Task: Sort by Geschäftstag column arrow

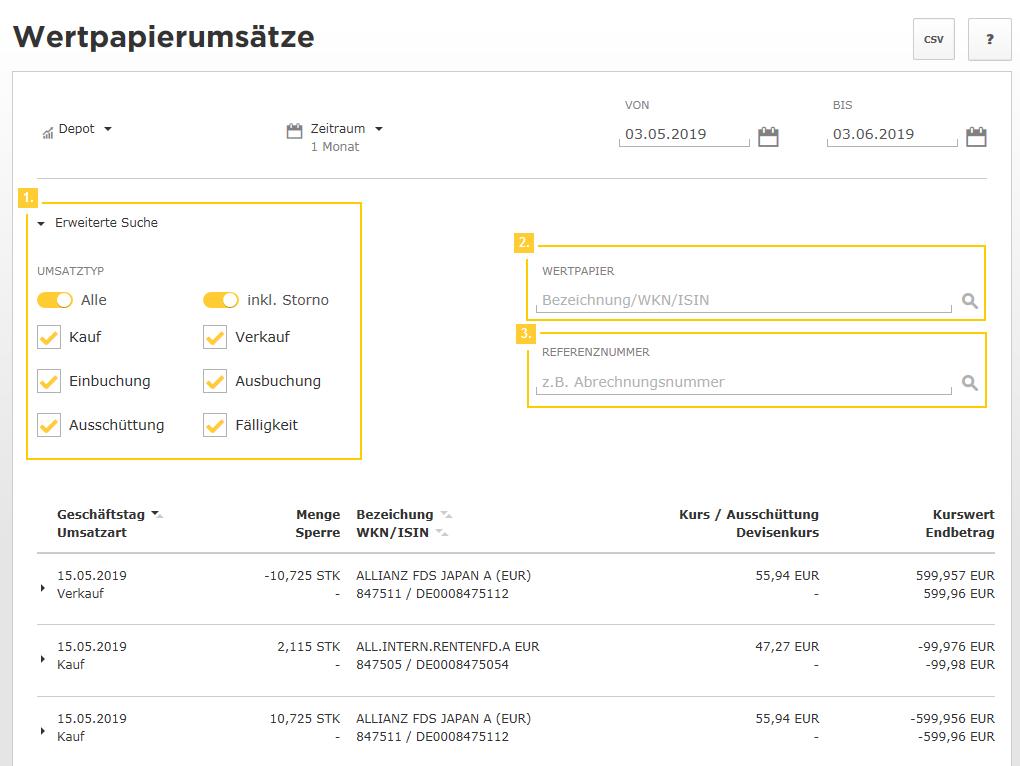Action: (156, 515)
